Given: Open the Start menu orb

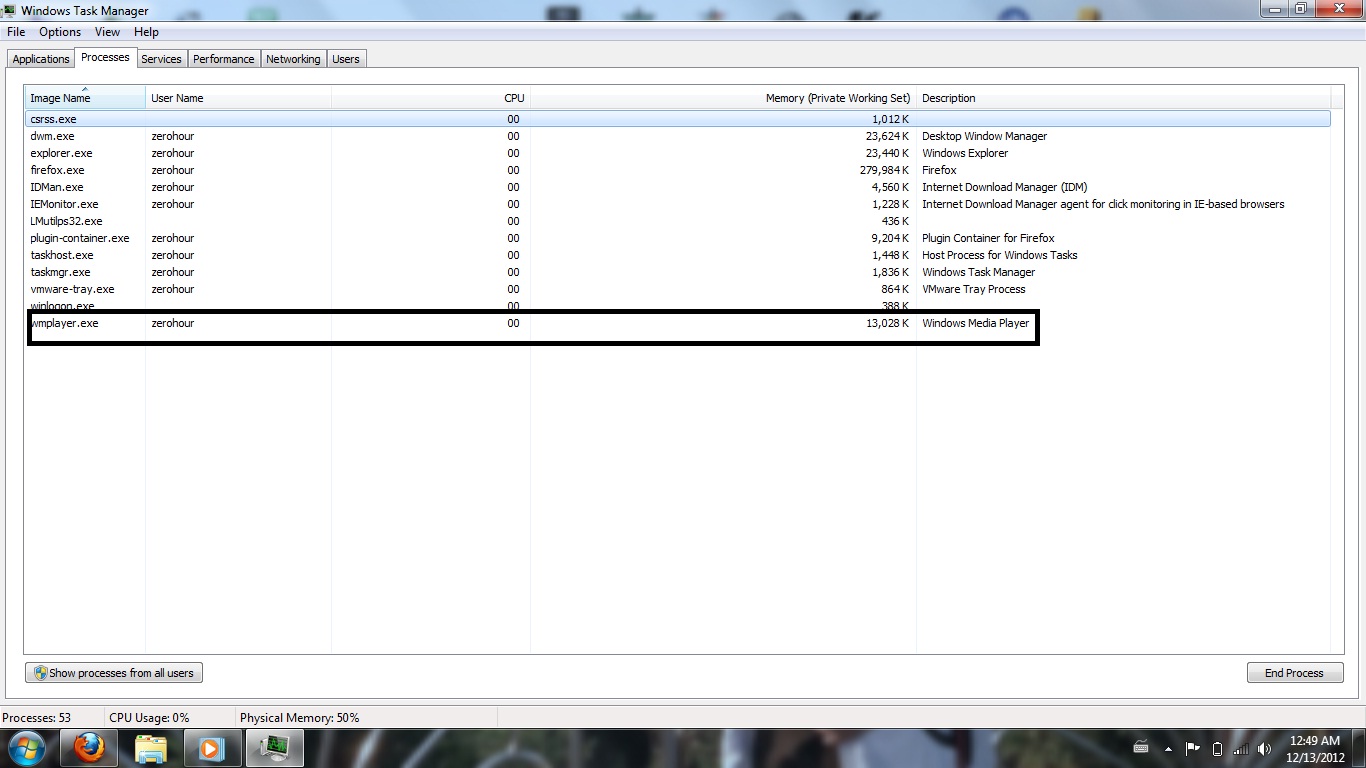Looking at the screenshot, I should click(x=27, y=747).
